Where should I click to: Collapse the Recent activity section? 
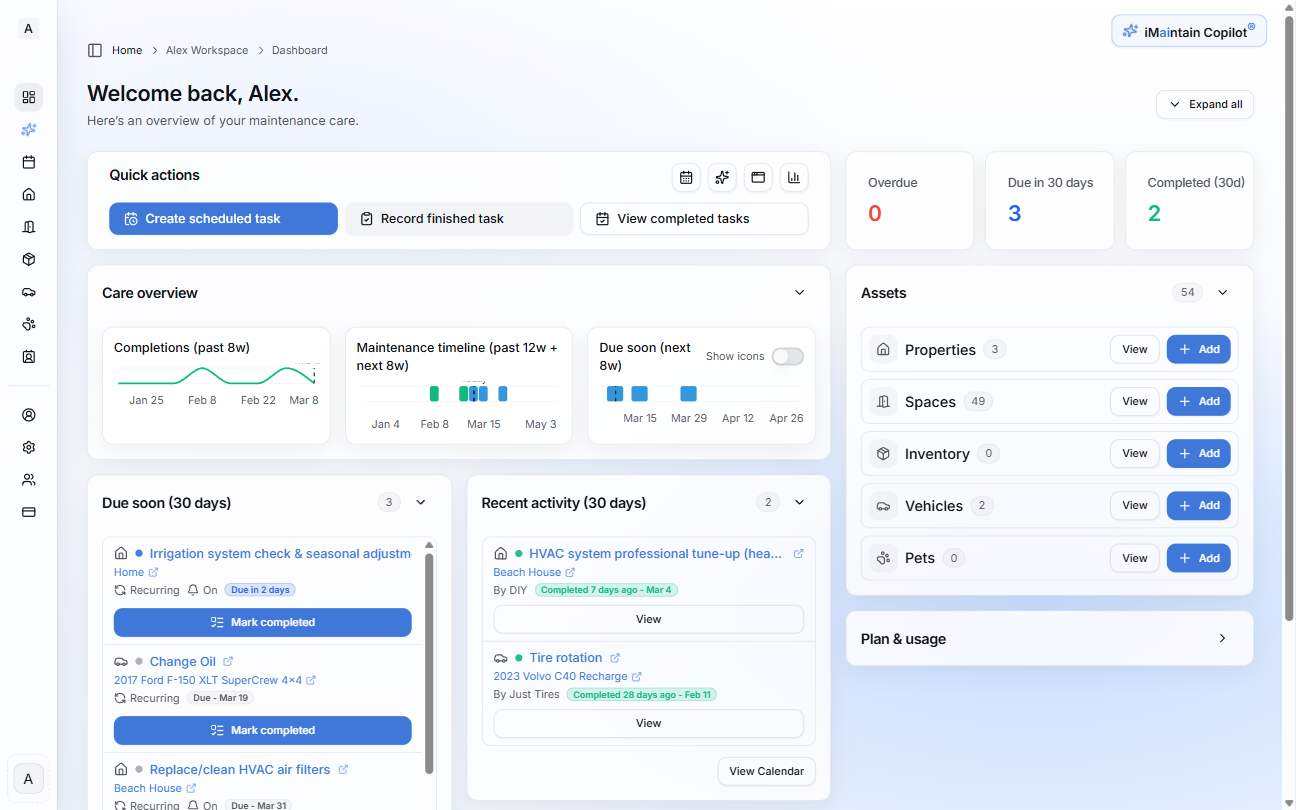click(799, 502)
